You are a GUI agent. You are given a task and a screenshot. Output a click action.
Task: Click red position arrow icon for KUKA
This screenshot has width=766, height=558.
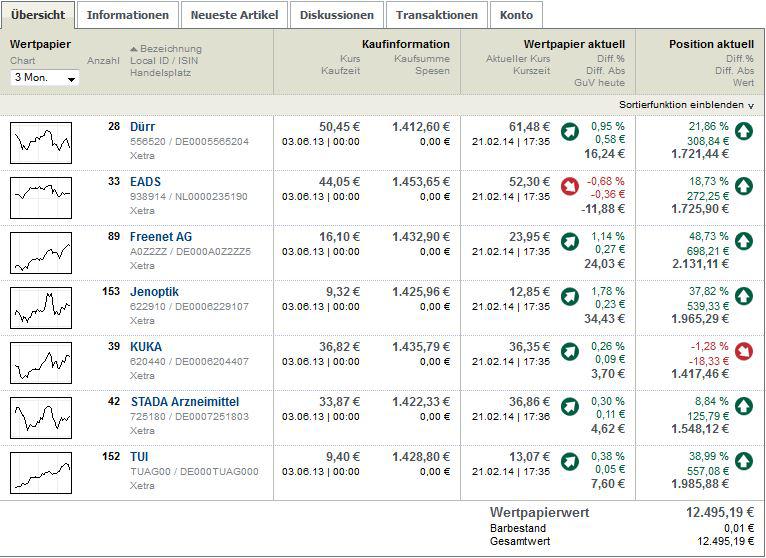pos(743,351)
